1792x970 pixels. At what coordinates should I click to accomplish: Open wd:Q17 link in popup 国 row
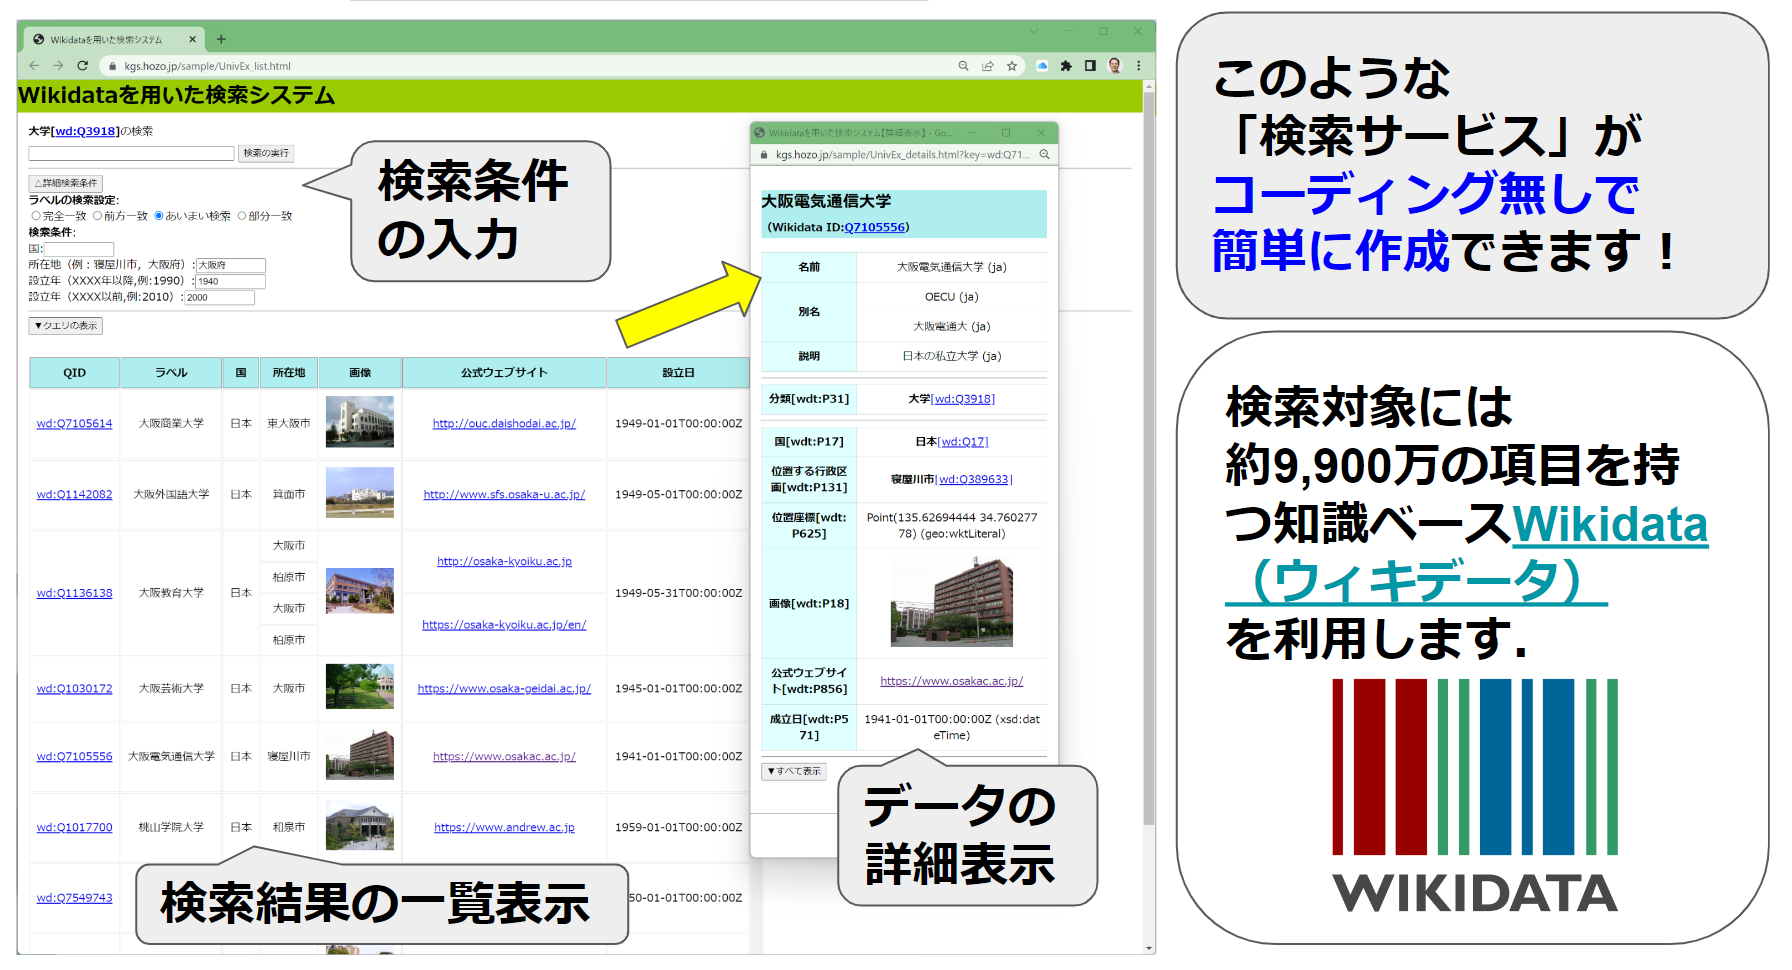963,442
